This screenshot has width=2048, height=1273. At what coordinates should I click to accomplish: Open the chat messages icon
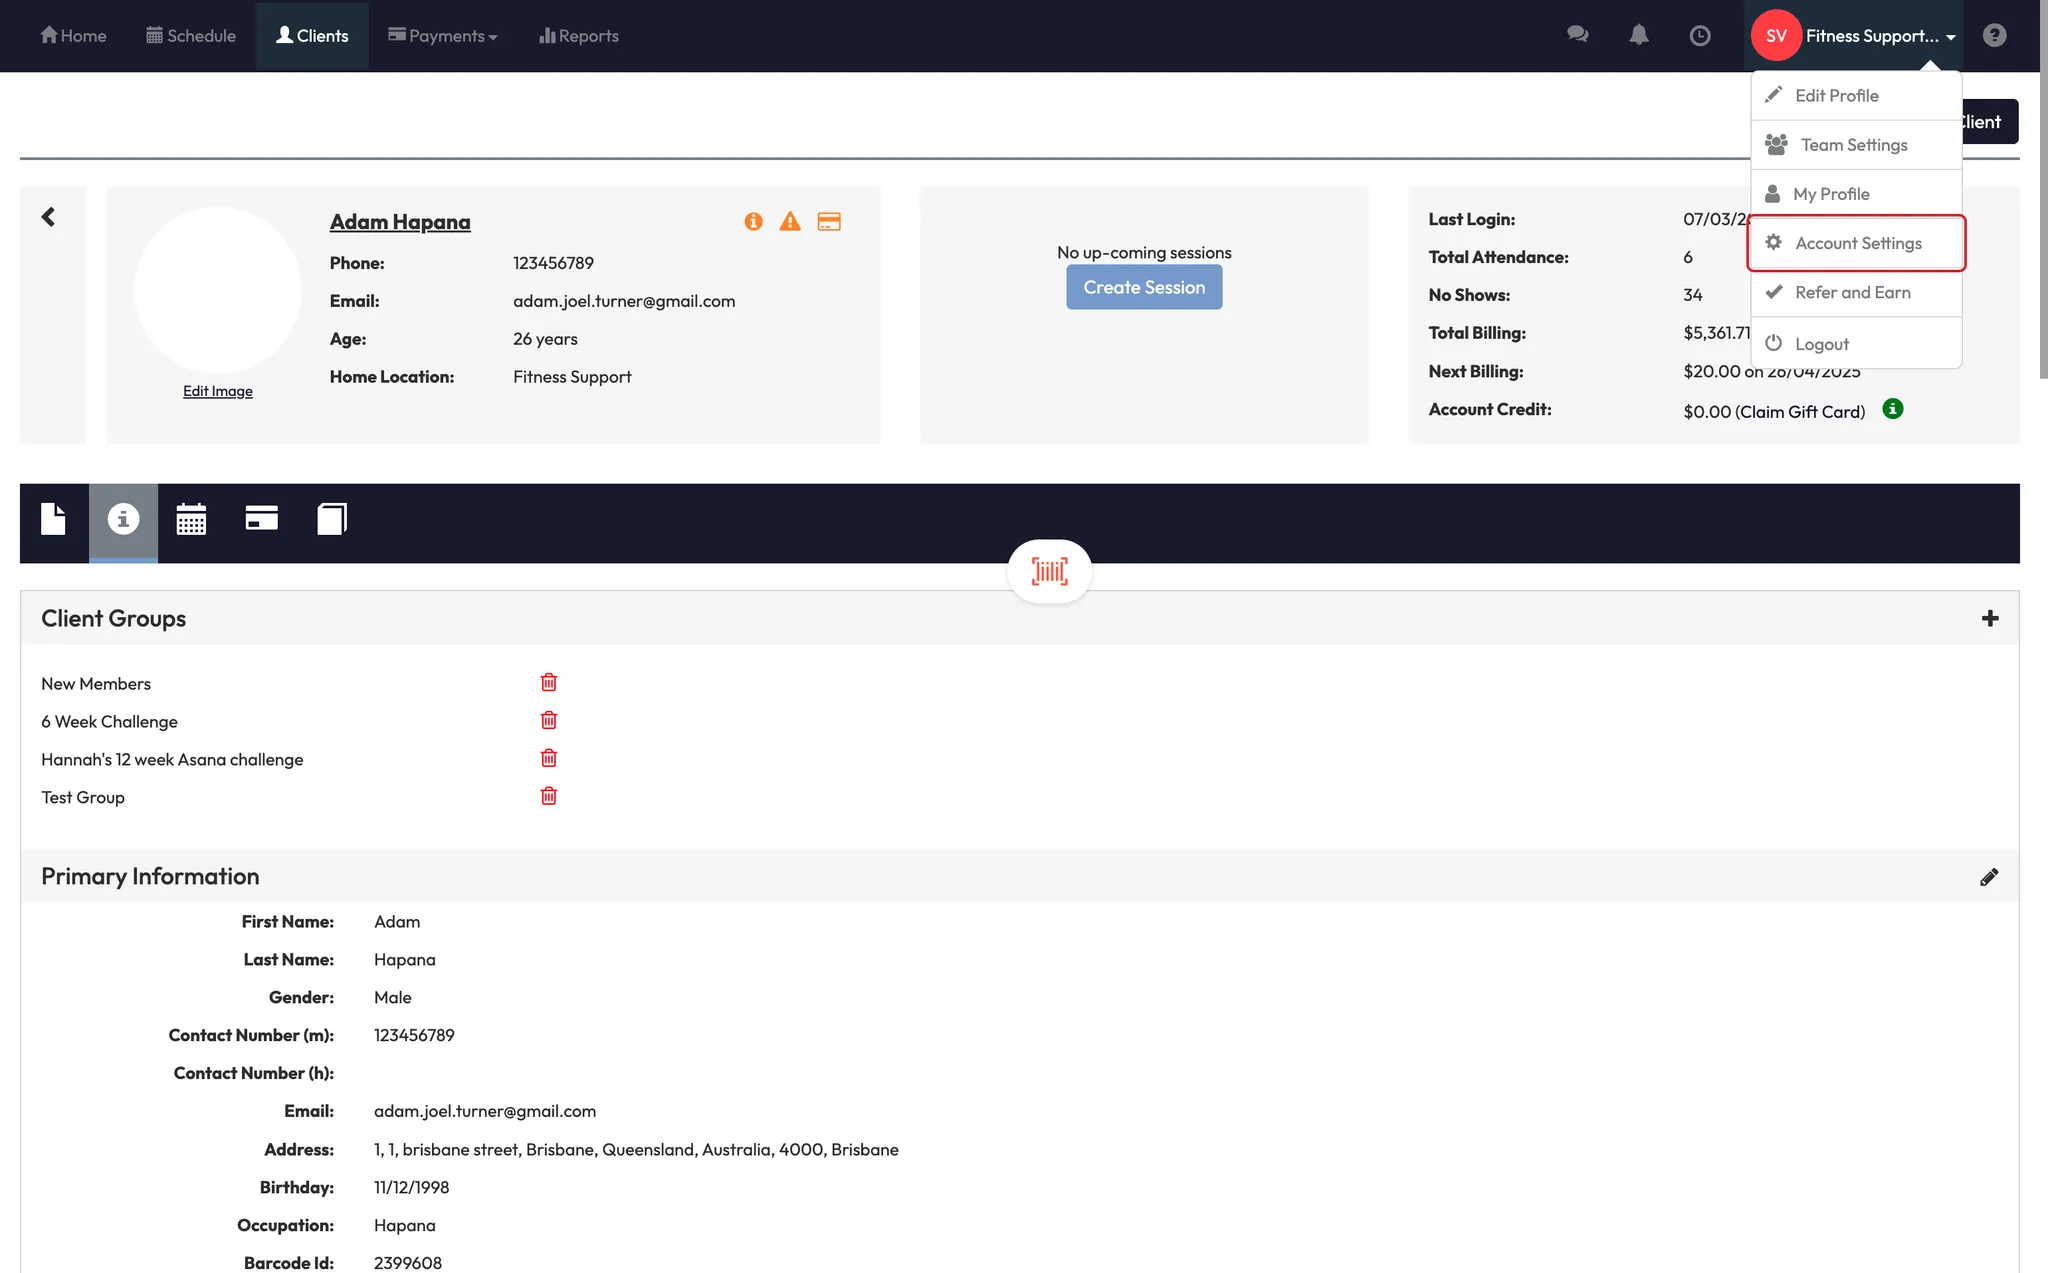[1577, 35]
